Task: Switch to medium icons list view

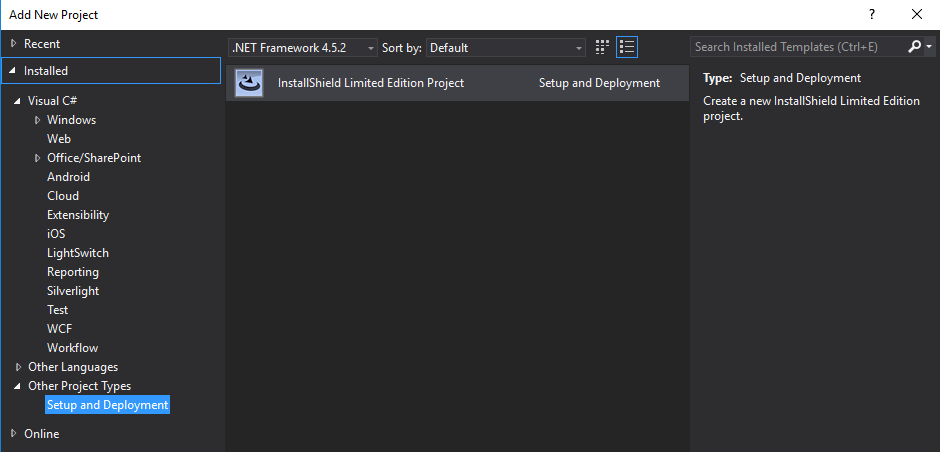Action: [626, 47]
